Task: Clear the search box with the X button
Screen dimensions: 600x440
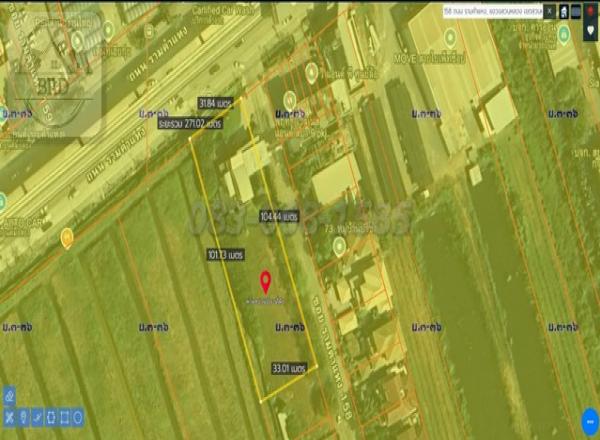Action: (549, 11)
